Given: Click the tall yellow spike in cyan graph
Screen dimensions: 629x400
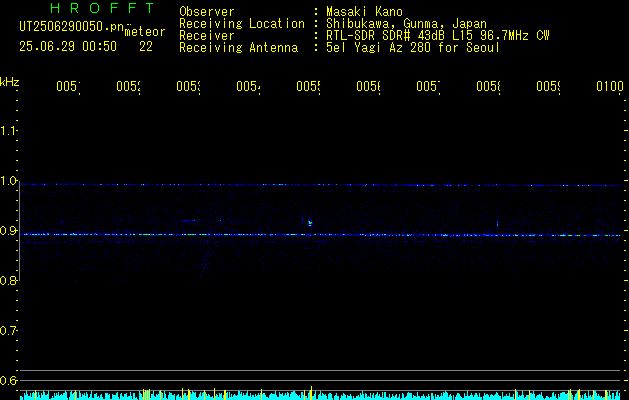Looking at the screenshot, I should click(312, 392).
